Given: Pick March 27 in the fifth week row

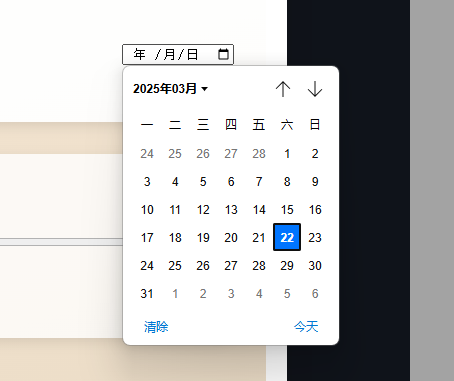Looking at the screenshot, I should (x=231, y=266).
